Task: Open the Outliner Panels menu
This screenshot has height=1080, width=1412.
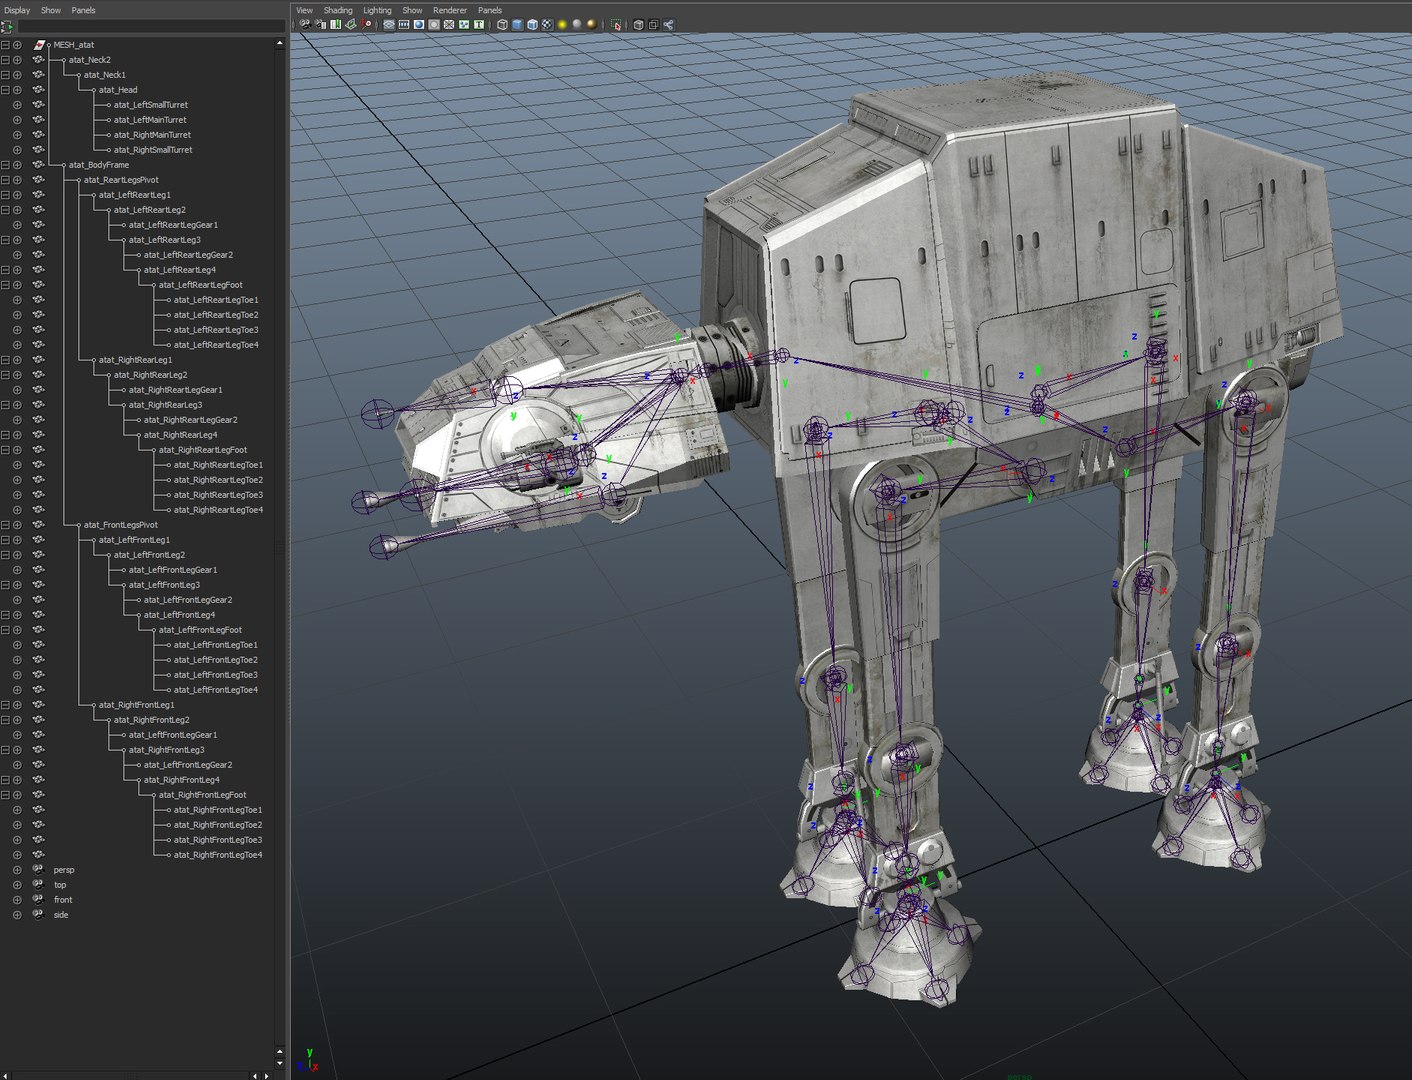Action: pyautogui.click(x=83, y=10)
